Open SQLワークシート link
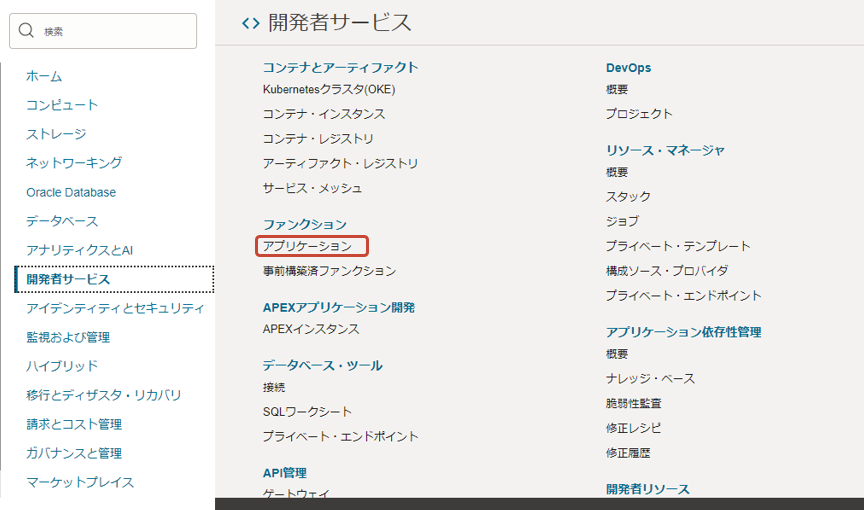The image size is (864, 510). coord(307,412)
